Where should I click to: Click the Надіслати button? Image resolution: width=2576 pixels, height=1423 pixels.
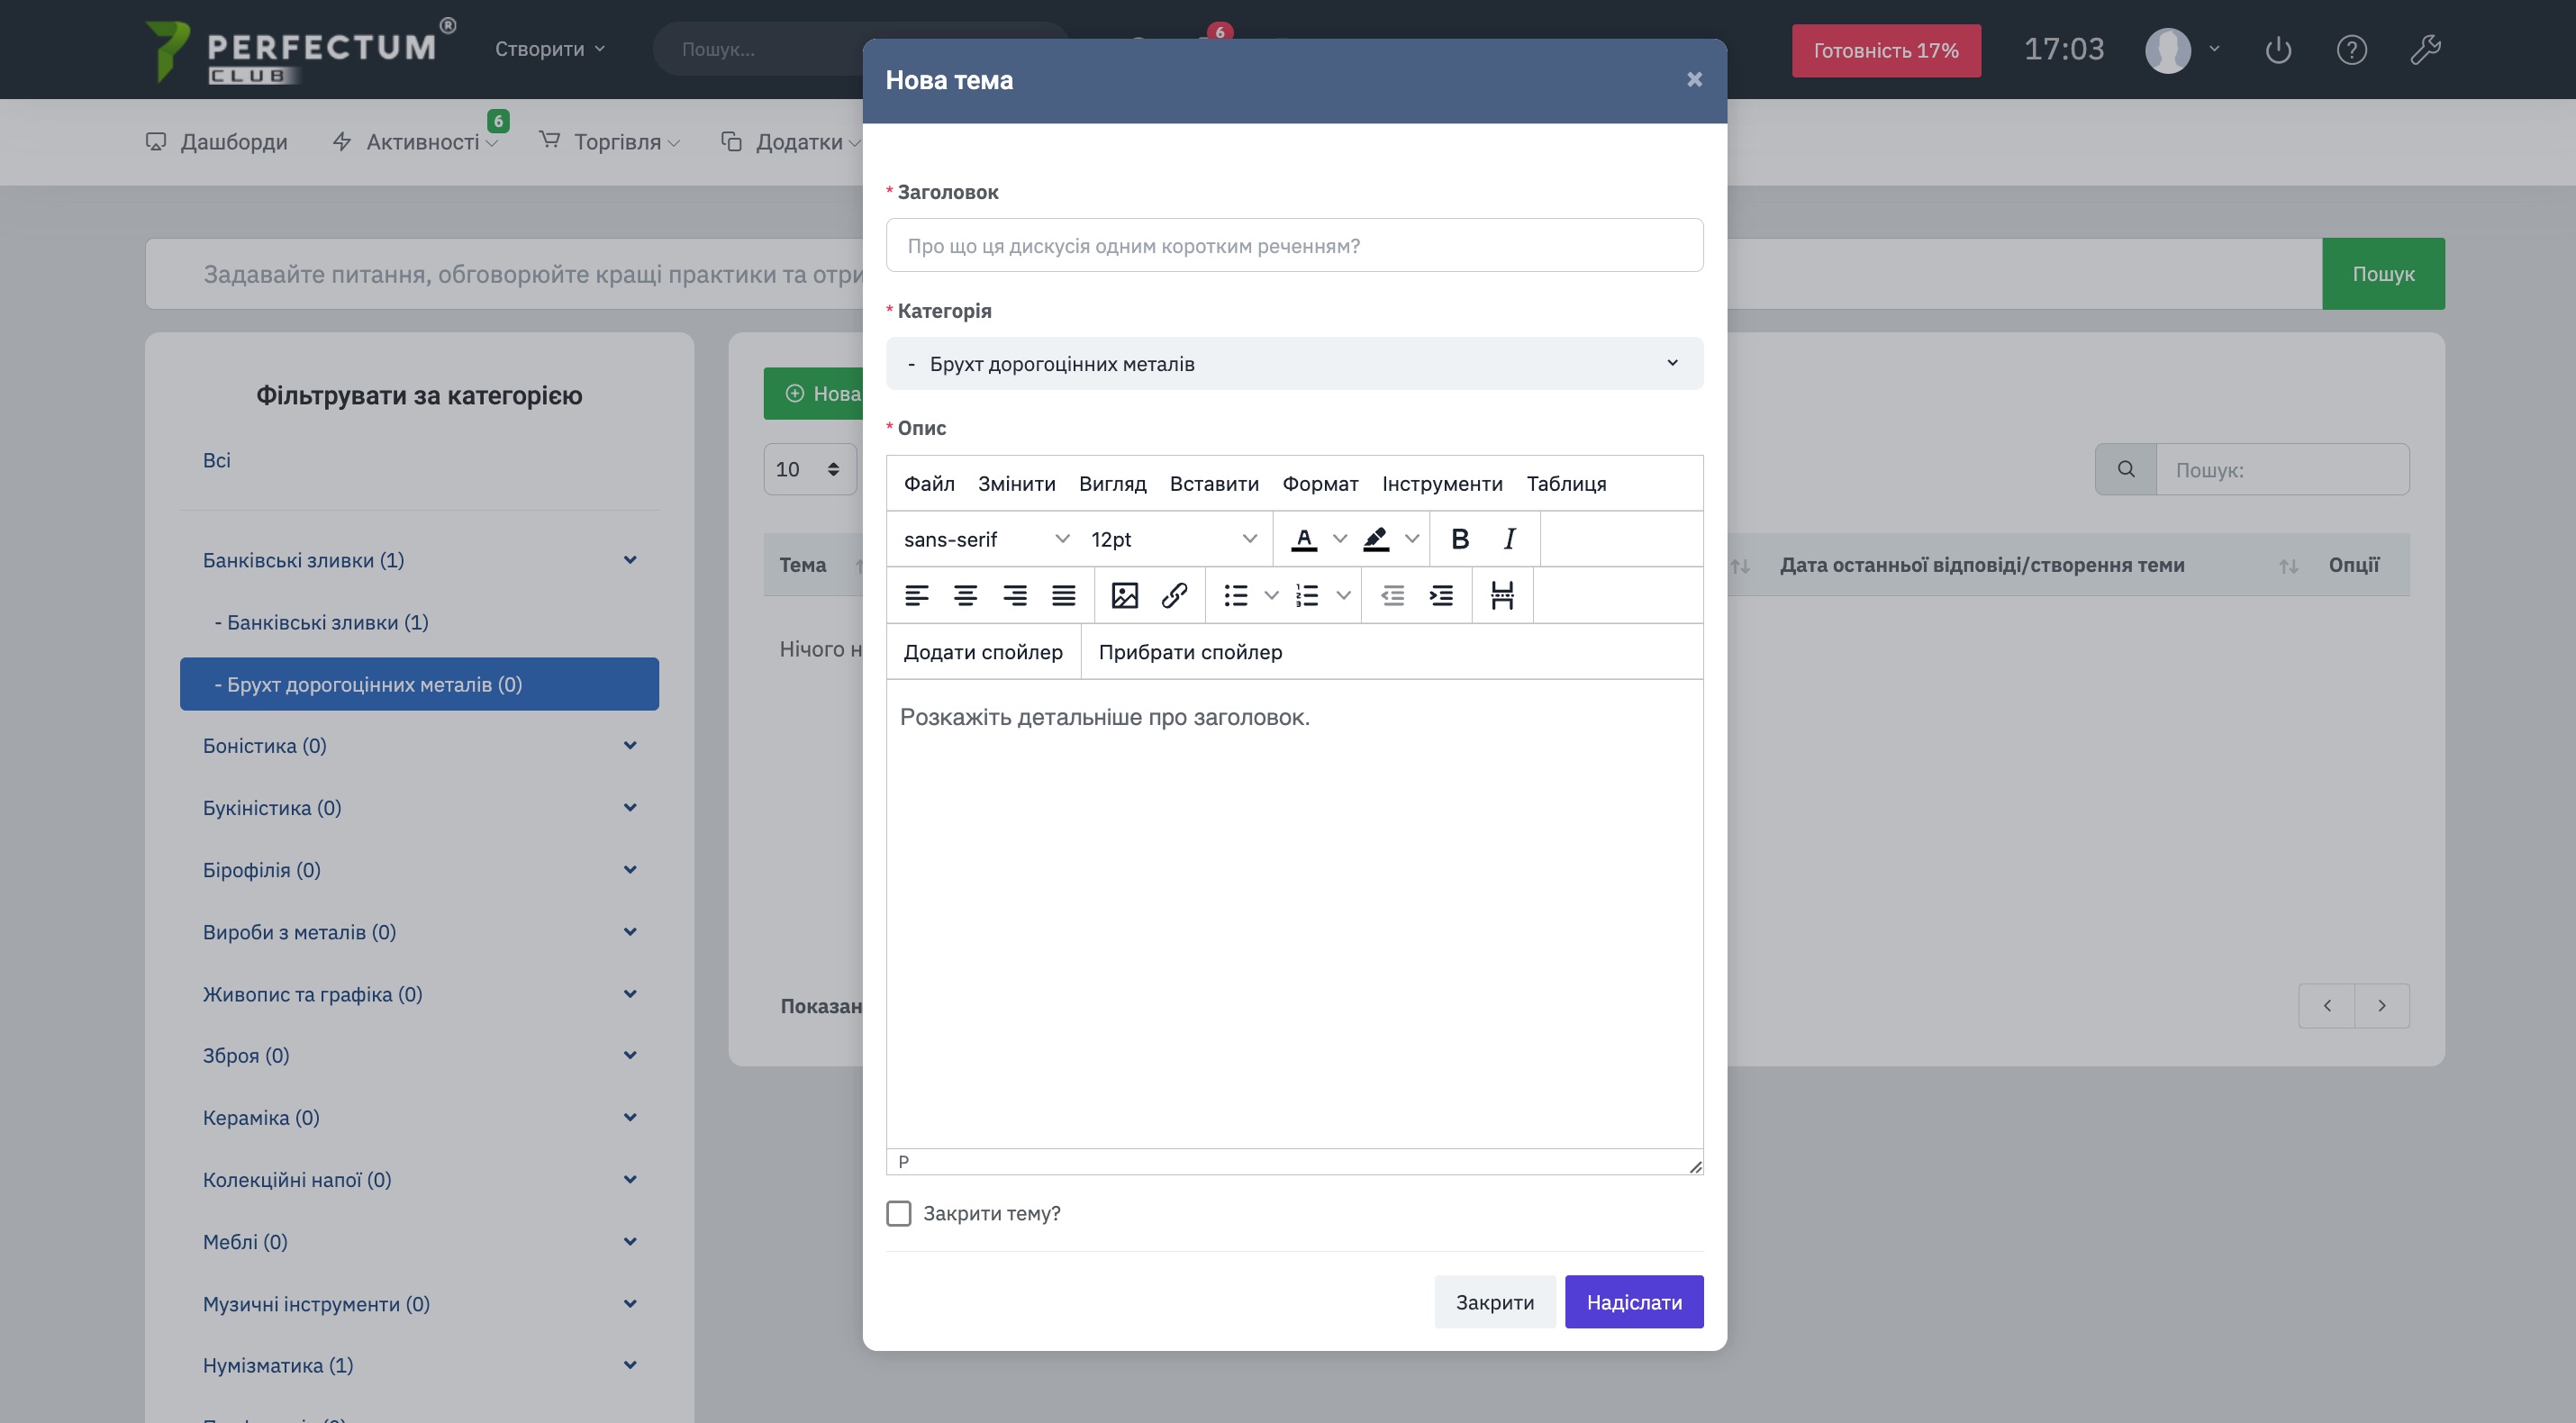[x=1633, y=1301]
